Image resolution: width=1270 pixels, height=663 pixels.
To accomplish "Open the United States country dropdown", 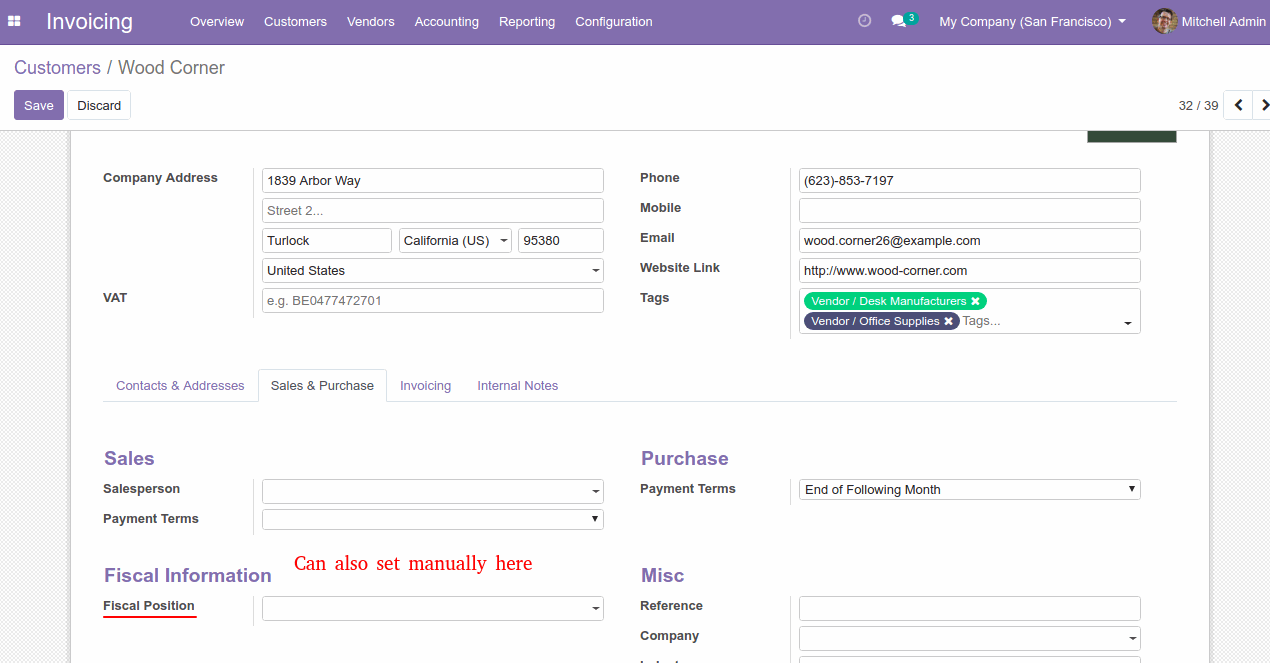I will coord(433,271).
